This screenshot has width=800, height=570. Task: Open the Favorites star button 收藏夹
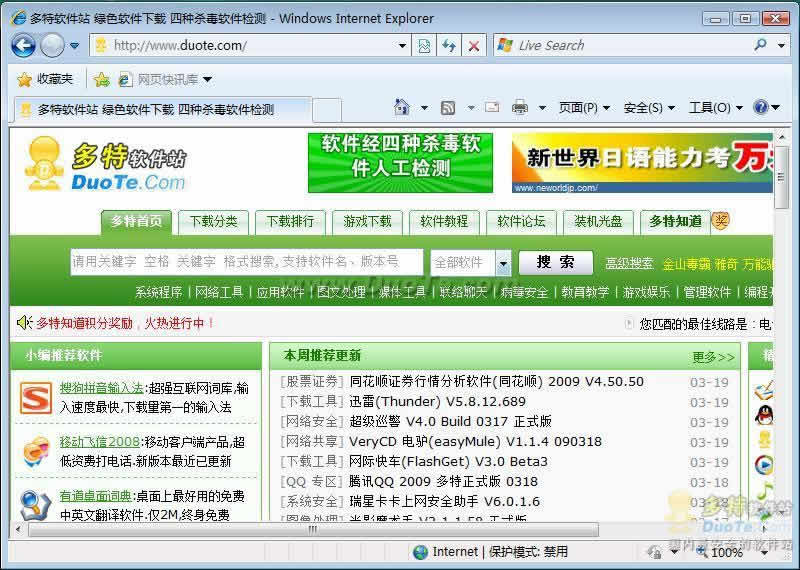tap(45, 79)
